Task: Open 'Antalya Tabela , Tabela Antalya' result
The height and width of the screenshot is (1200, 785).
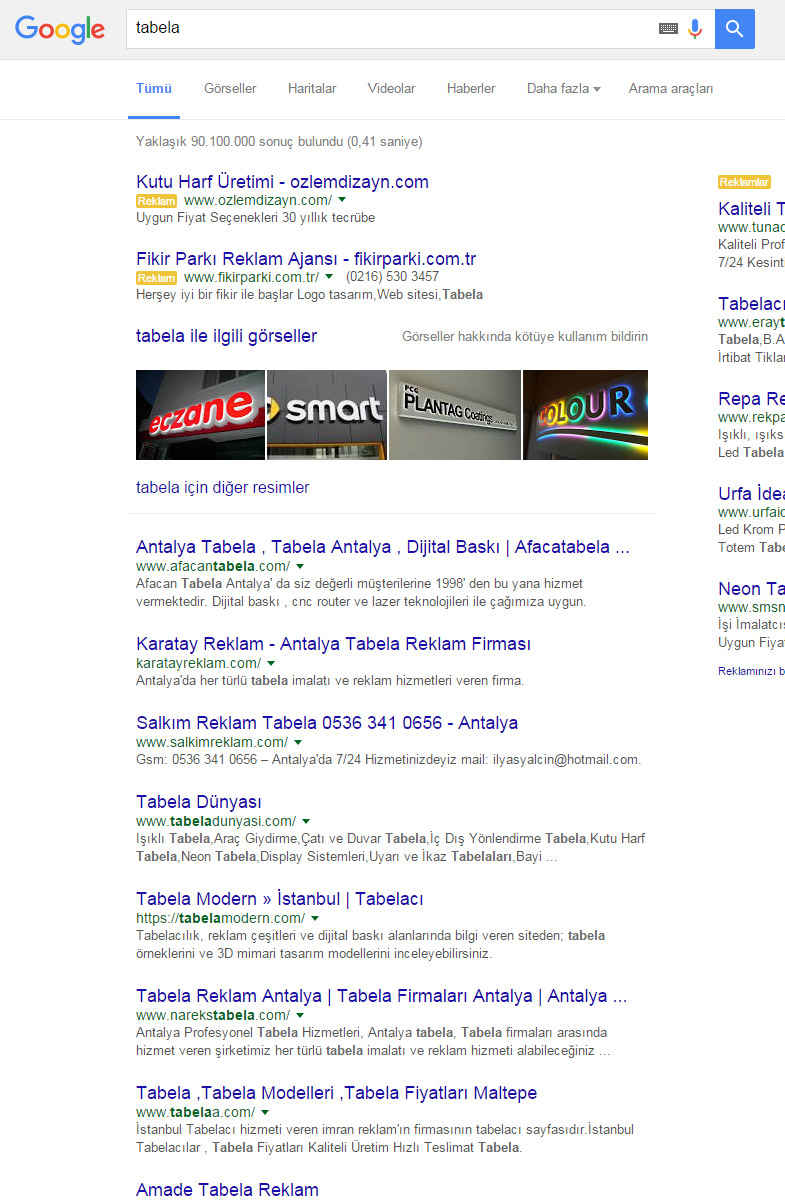Action: coord(382,548)
